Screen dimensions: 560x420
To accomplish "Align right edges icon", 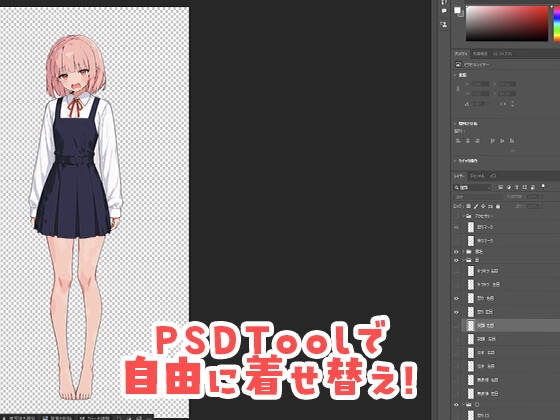I will 477,141.
